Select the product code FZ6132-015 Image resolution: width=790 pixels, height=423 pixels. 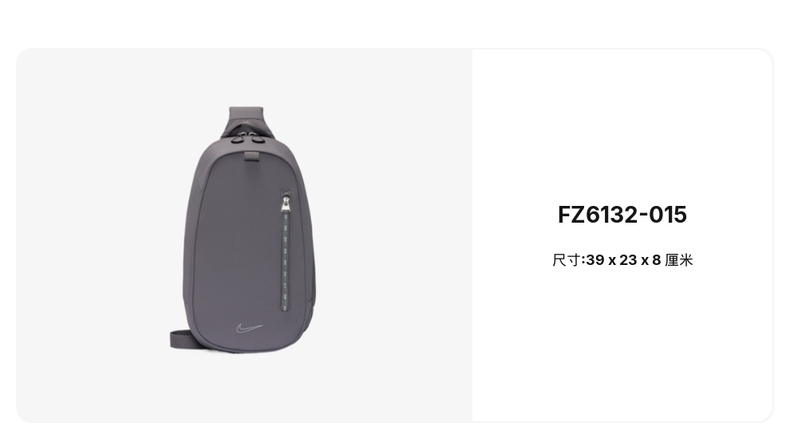622,215
